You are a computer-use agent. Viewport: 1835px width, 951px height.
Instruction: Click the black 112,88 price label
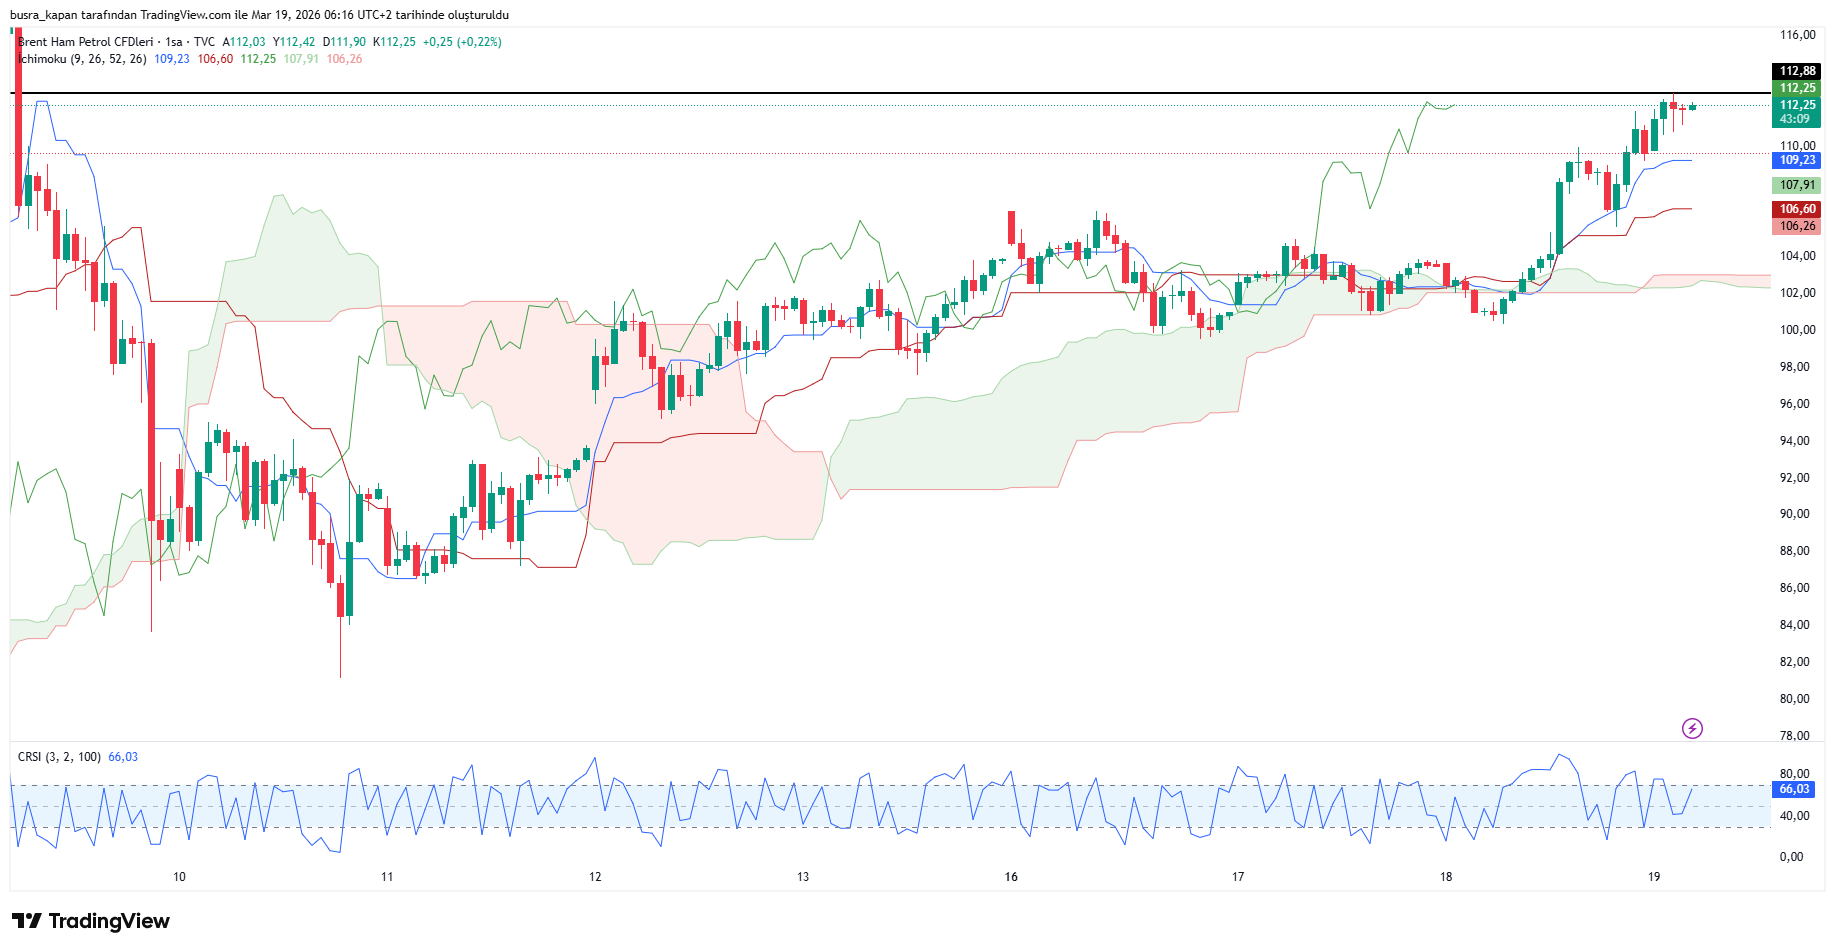(x=1797, y=71)
